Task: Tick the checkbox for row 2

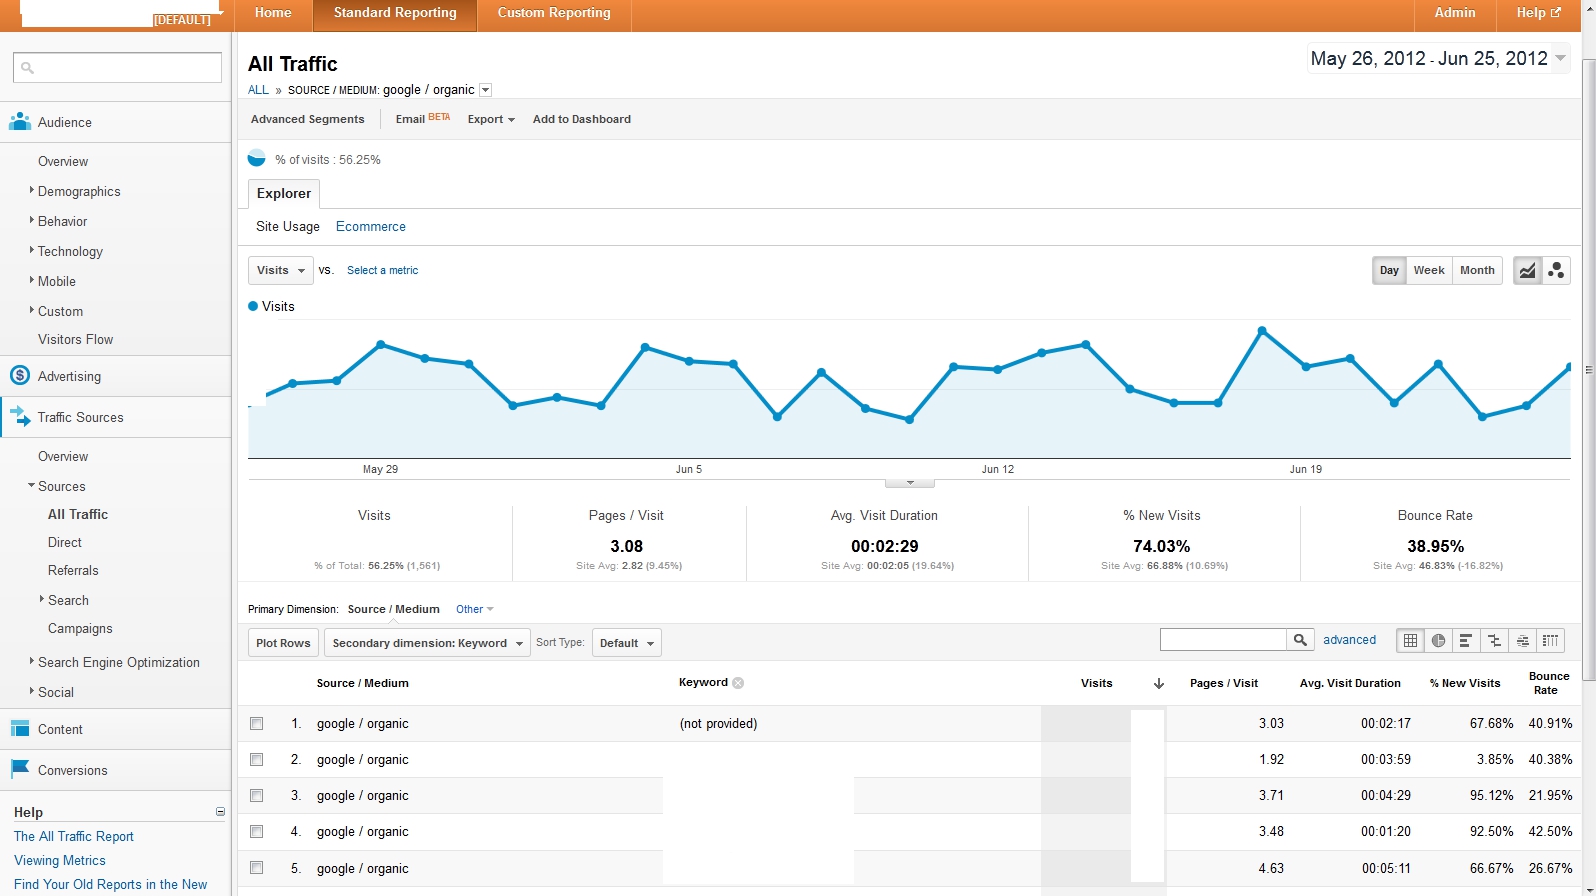Action: [257, 760]
